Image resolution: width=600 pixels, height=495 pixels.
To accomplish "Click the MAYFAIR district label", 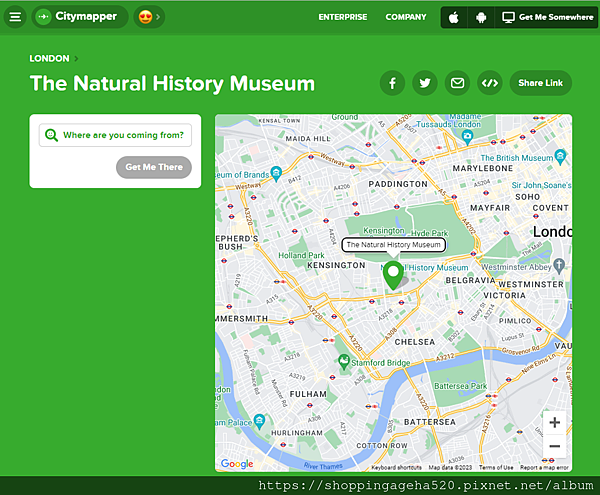I will 490,208.
